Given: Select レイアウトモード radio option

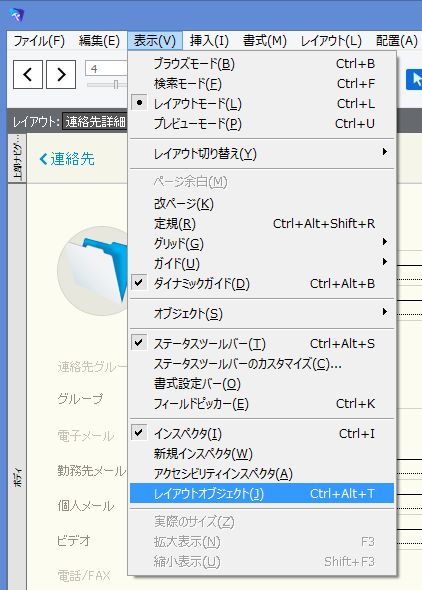Looking at the screenshot, I should (262, 103).
